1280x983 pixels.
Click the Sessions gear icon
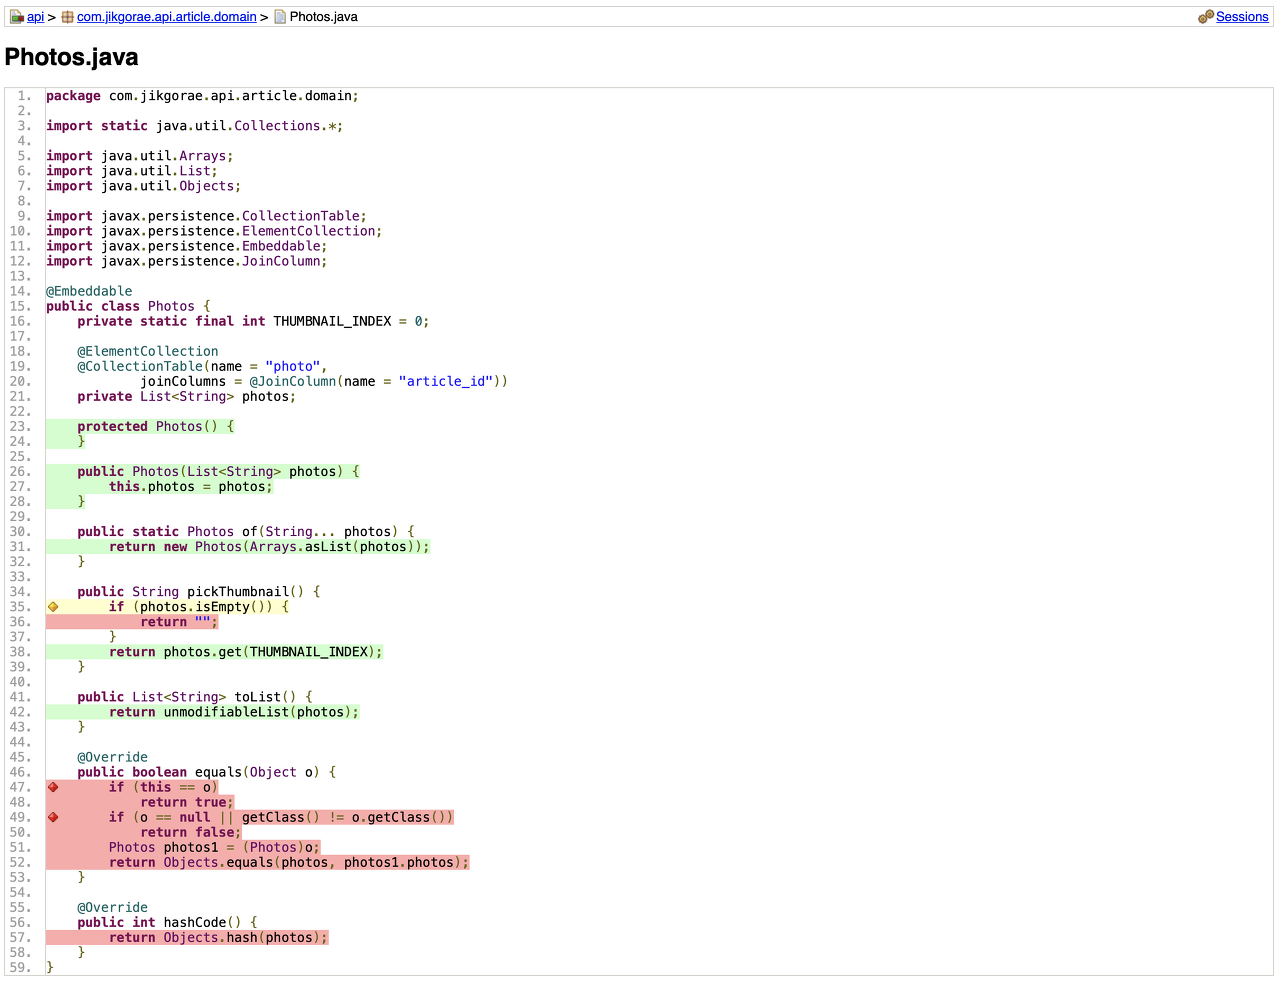pos(1206,17)
